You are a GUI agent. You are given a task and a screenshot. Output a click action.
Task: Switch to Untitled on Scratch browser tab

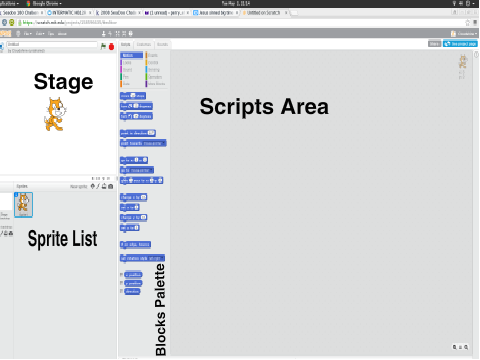[265, 13]
